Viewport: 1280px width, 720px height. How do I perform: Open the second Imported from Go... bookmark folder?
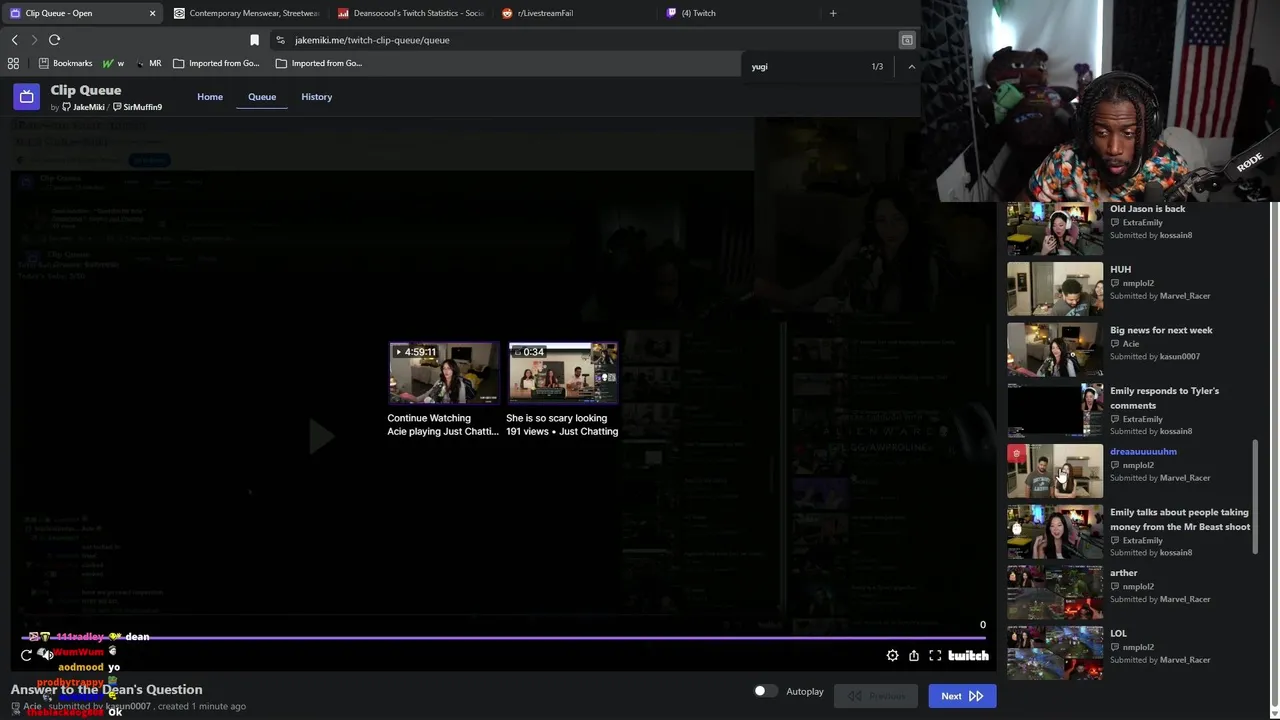pos(319,63)
